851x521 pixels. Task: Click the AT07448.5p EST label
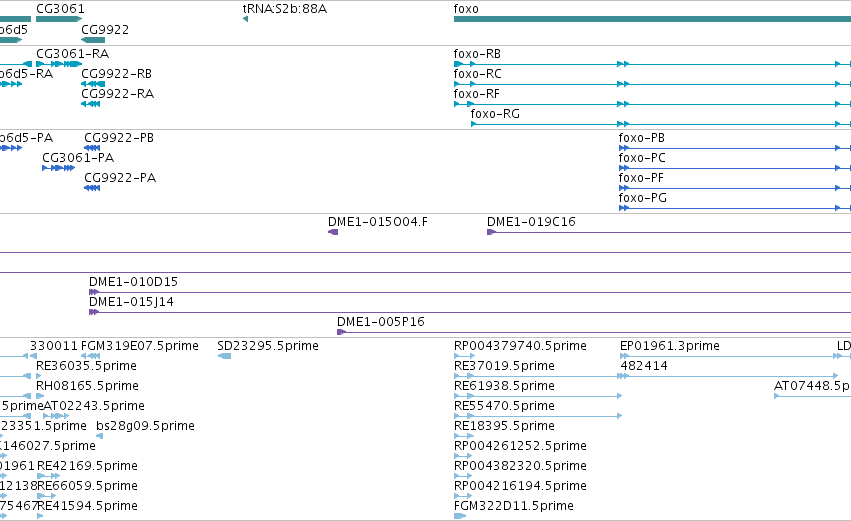(812, 386)
